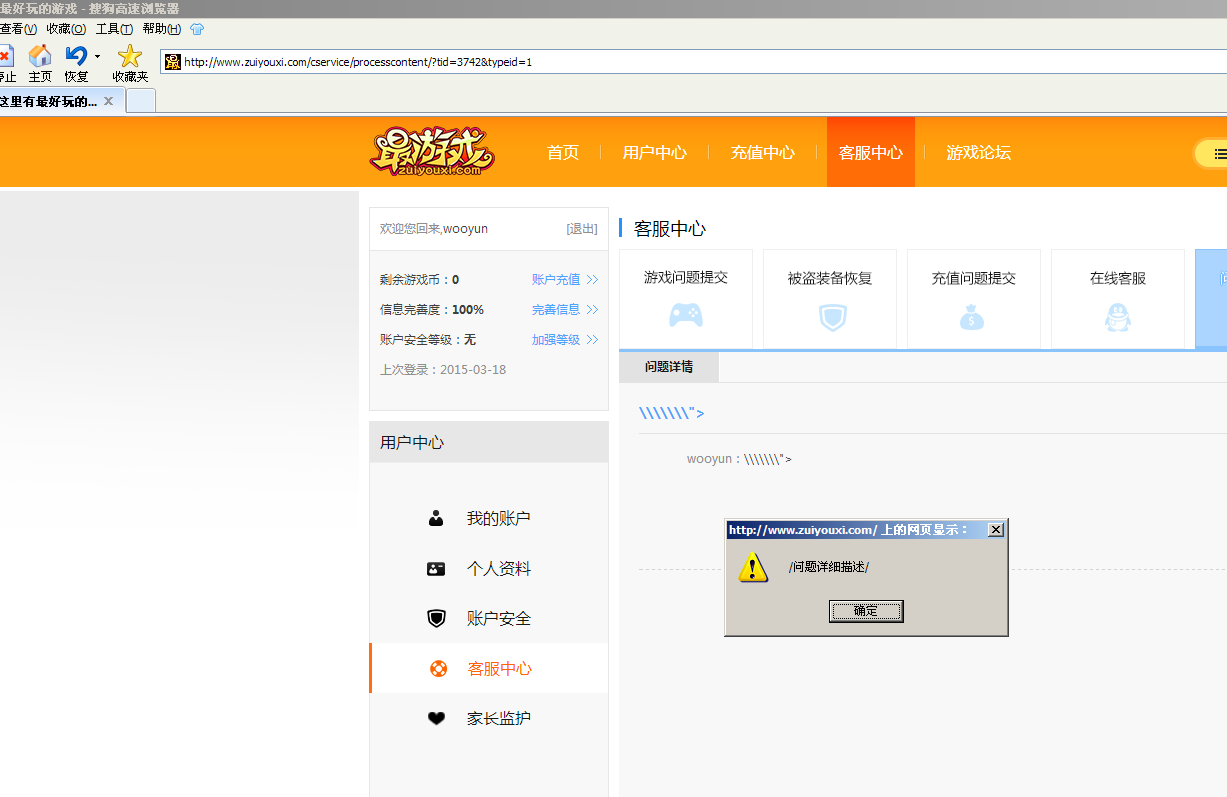Go to 首页 in the site navigation

tap(563, 152)
